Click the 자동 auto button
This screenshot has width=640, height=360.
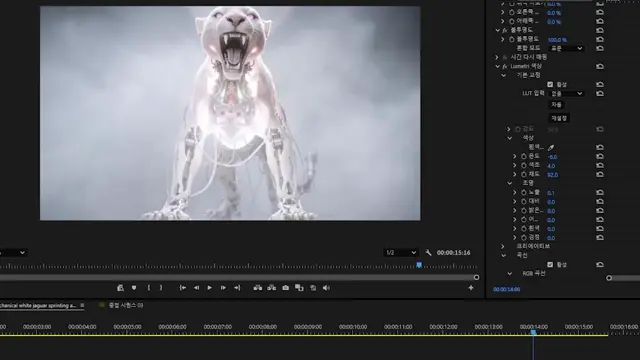(x=557, y=105)
